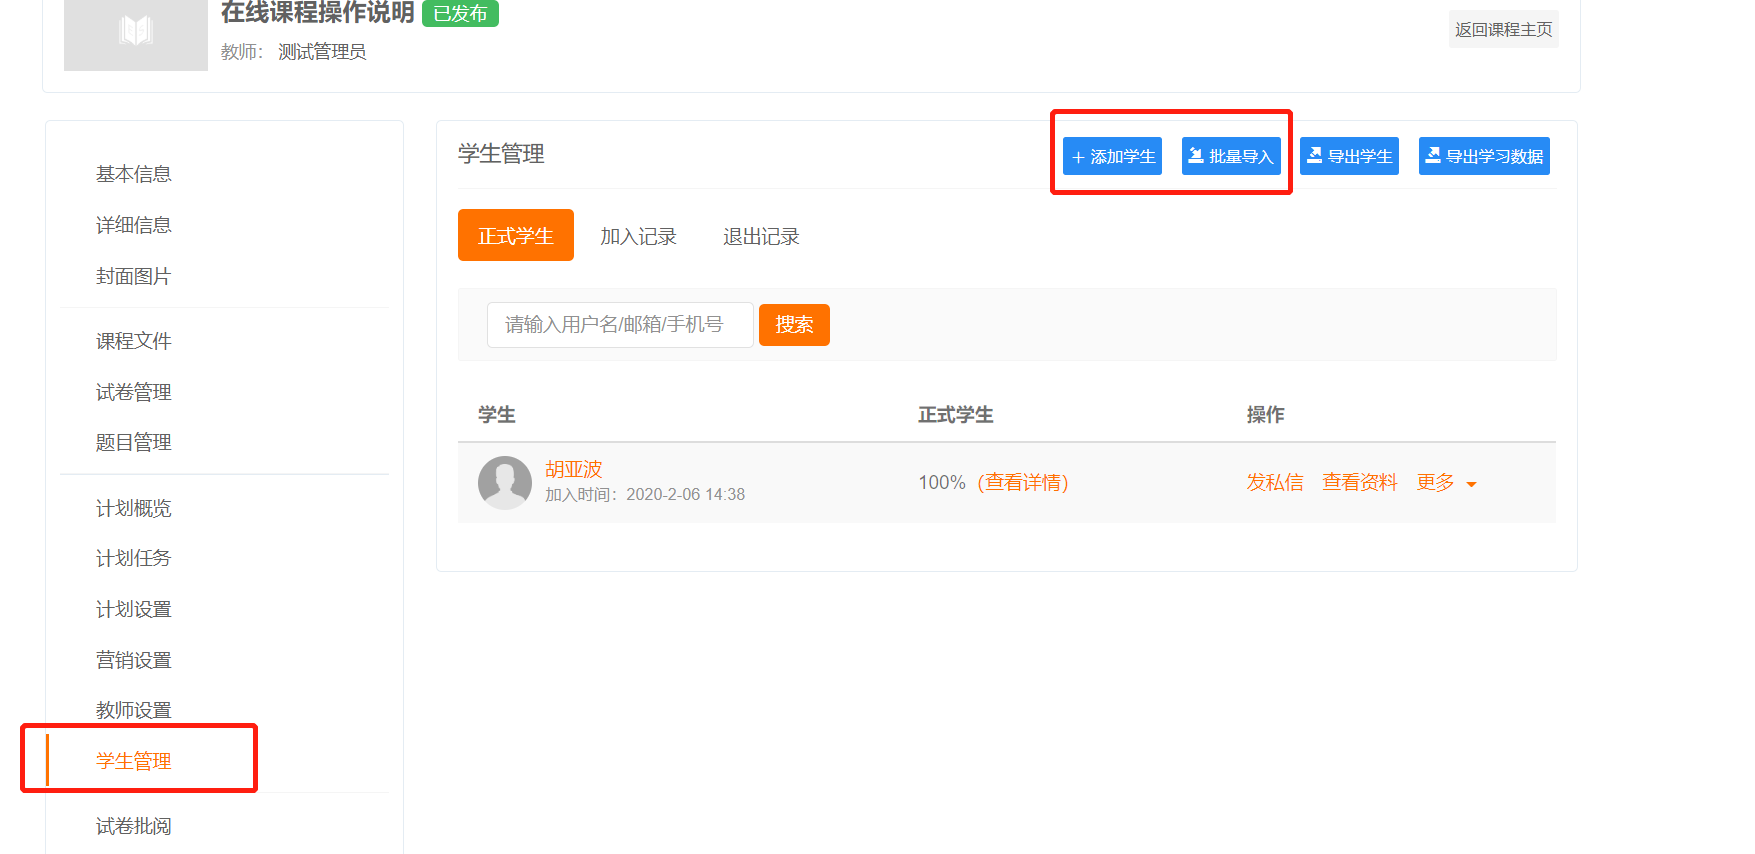Click the 添加学生 button
Viewport: 1755px width, 854px height.
click(1112, 156)
